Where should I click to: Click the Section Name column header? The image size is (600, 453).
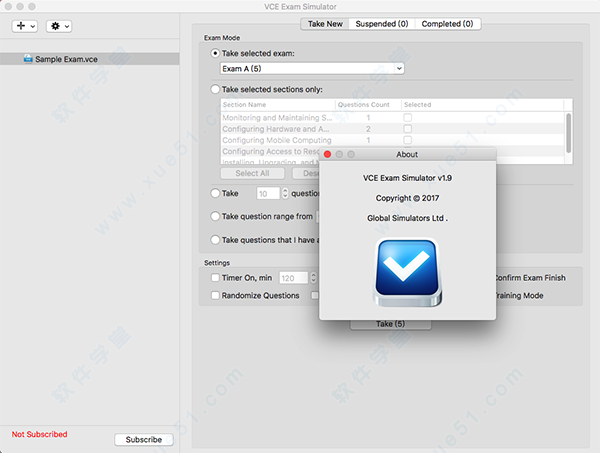click(x=278, y=104)
